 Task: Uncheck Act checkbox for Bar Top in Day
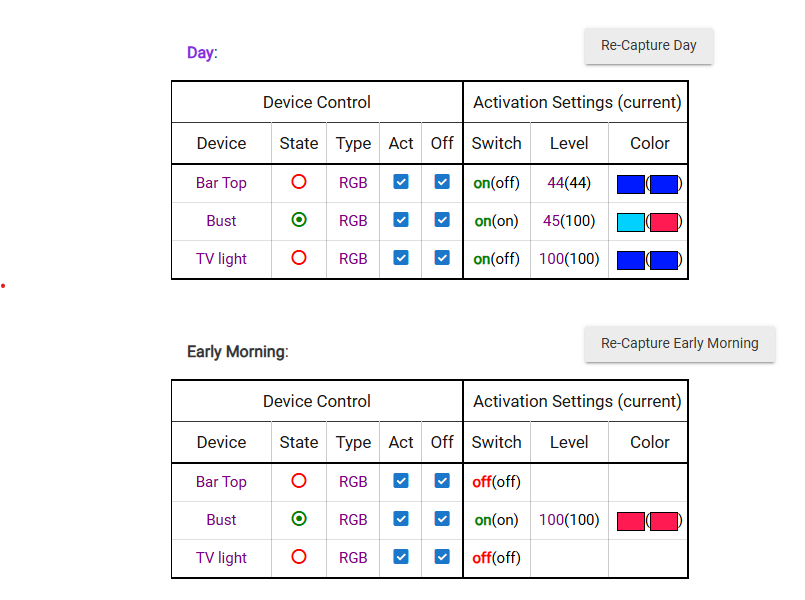point(401,182)
